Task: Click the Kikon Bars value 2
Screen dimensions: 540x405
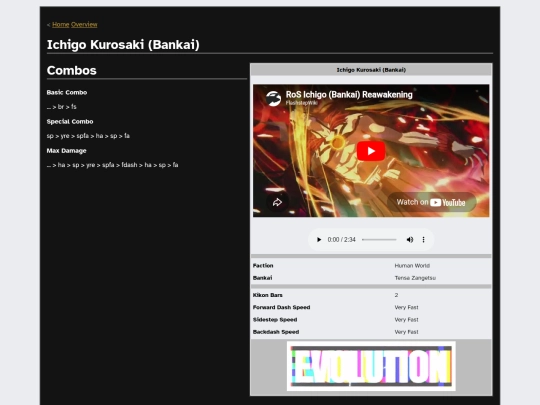Action: click(396, 295)
